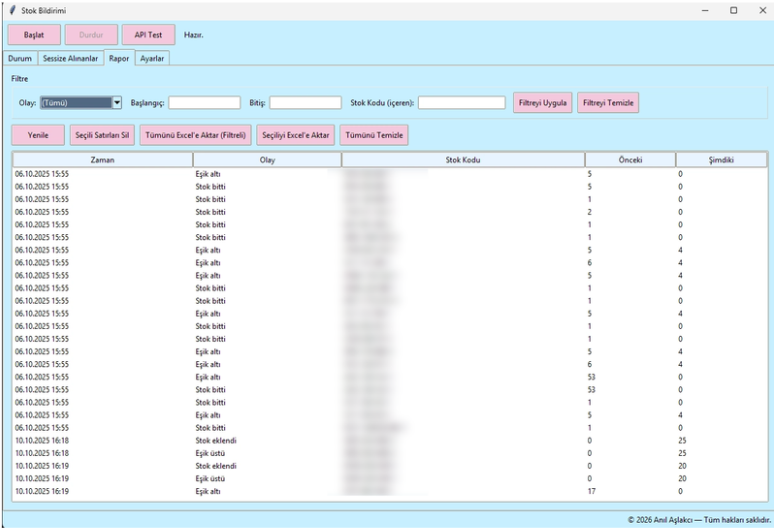Clear filter with Filtreyi Temizle
This screenshot has width=774, height=528.
click(x=608, y=103)
